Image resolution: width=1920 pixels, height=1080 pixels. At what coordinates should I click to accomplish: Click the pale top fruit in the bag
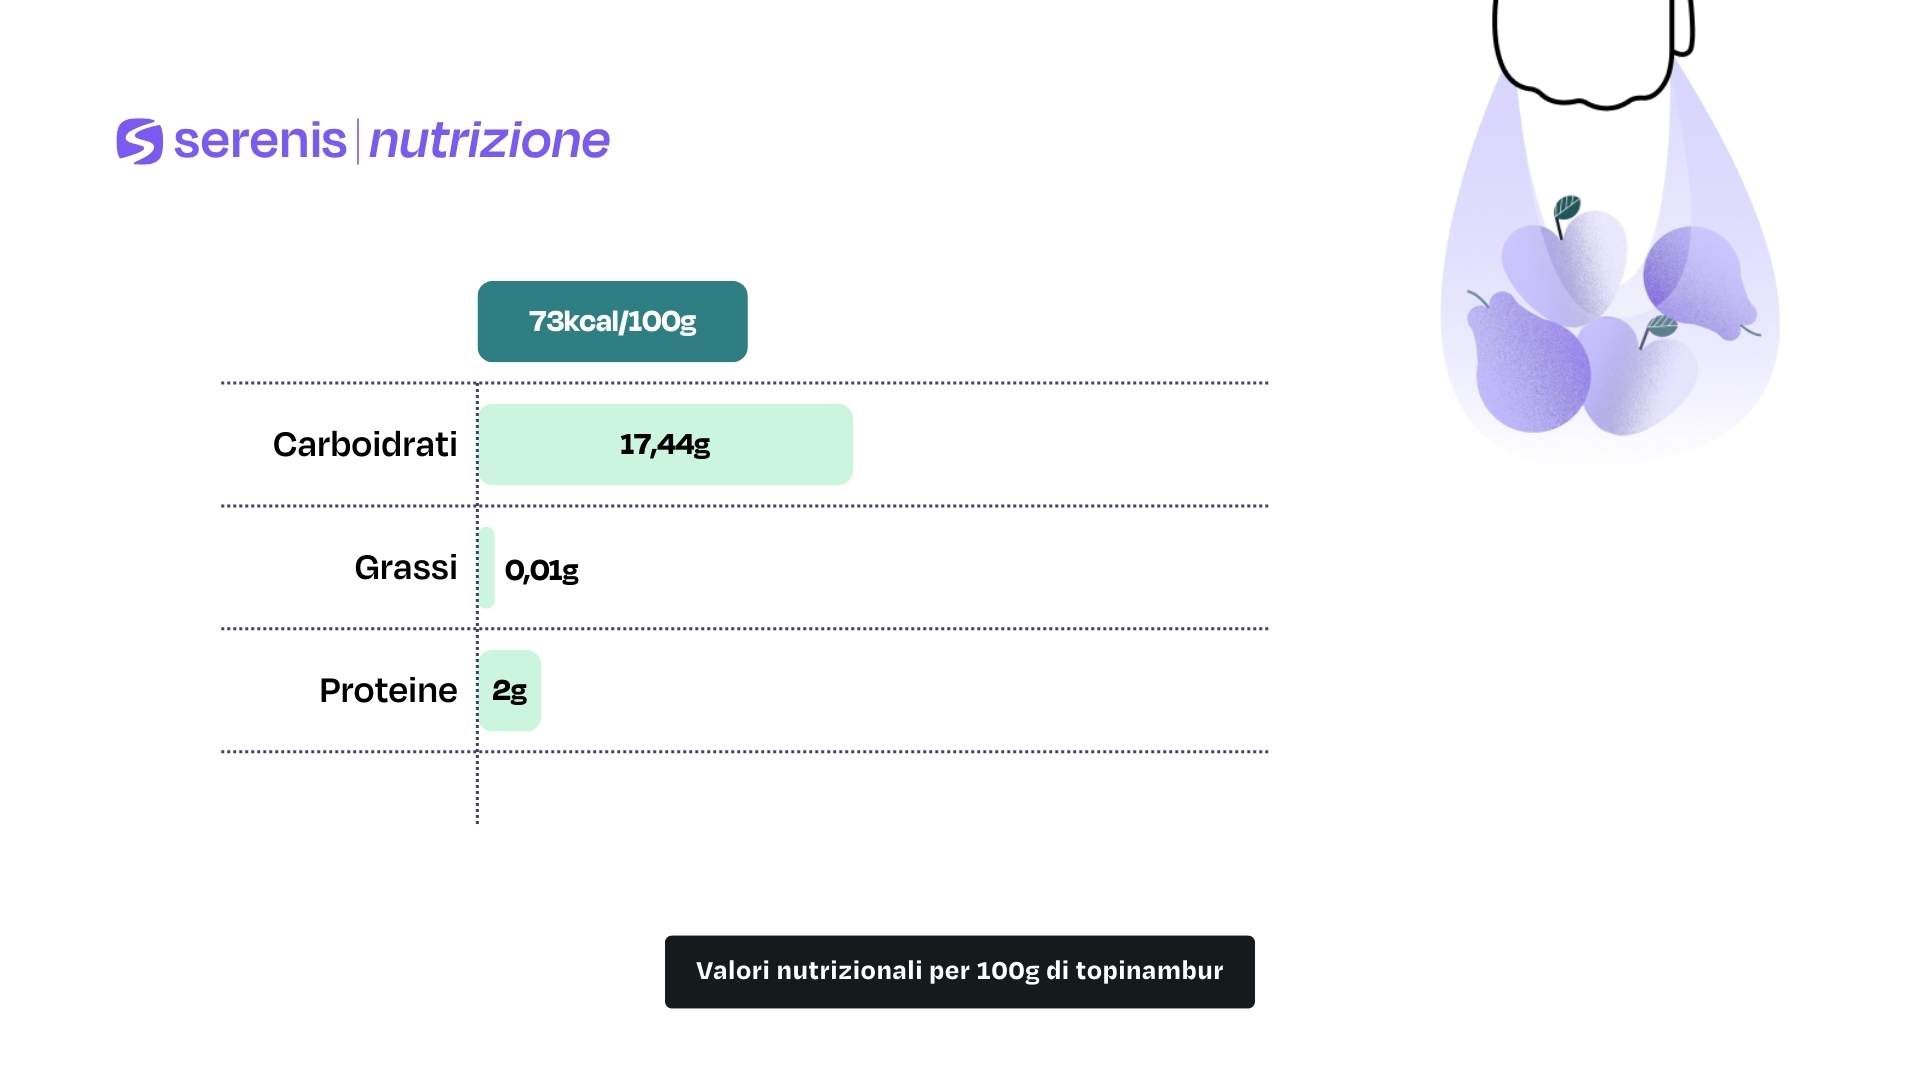click(x=1580, y=265)
